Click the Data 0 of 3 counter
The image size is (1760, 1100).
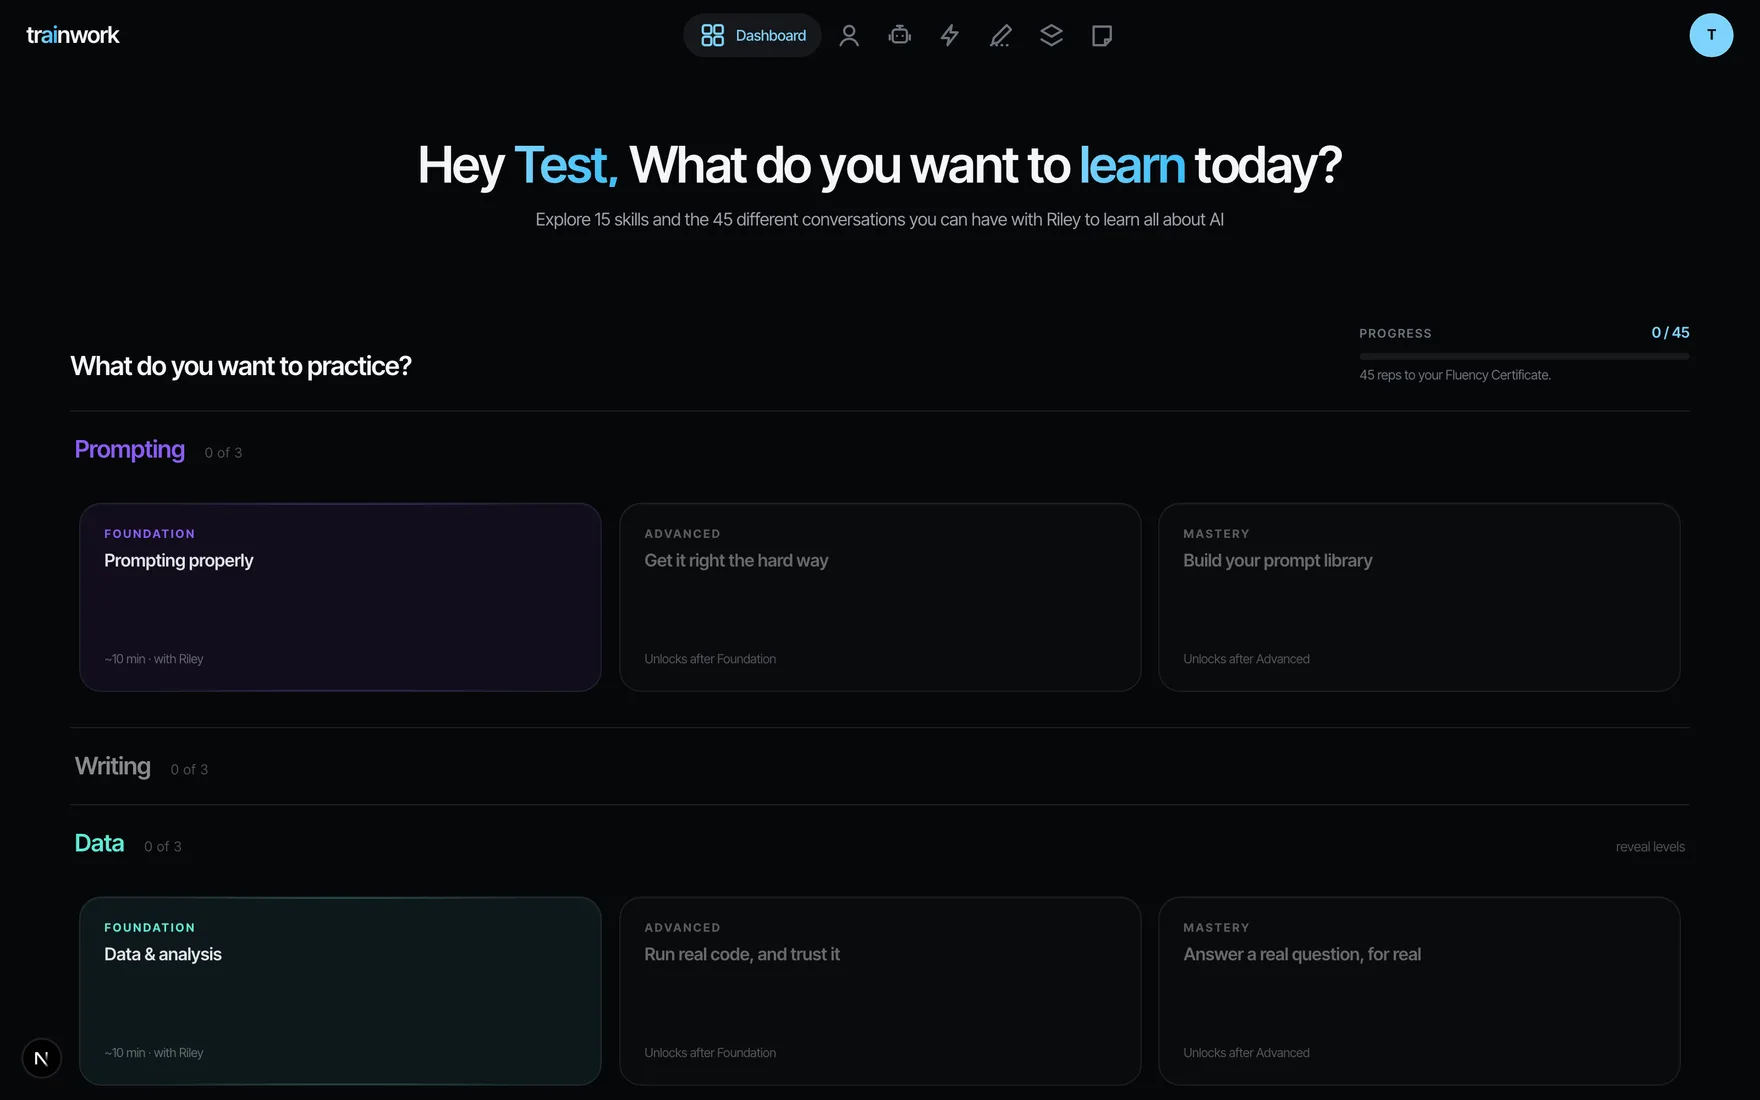tap(163, 846)
